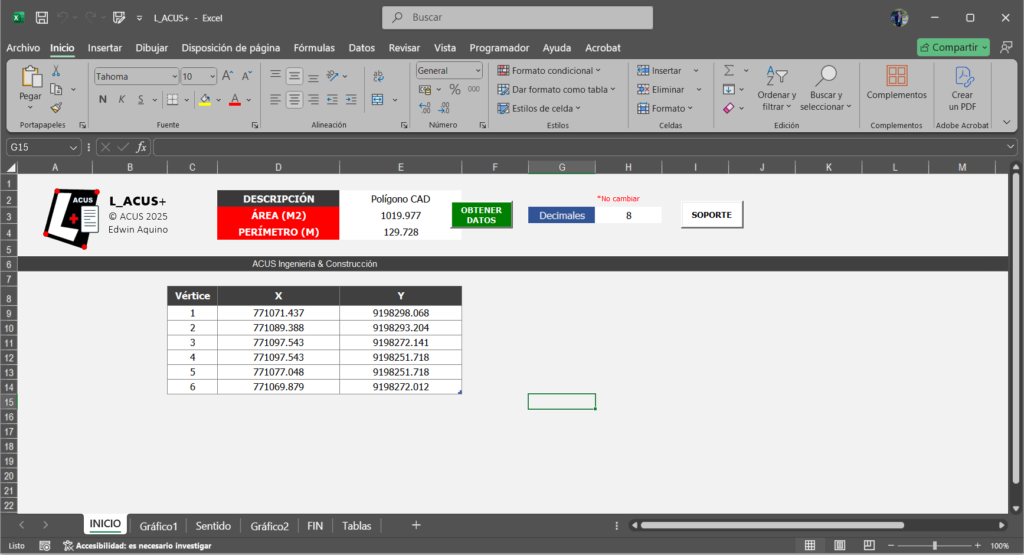The width and height of the screenshot is (1024, 555).
Task: Open the Tahoma font name dropdown
Action: (173, 76)
